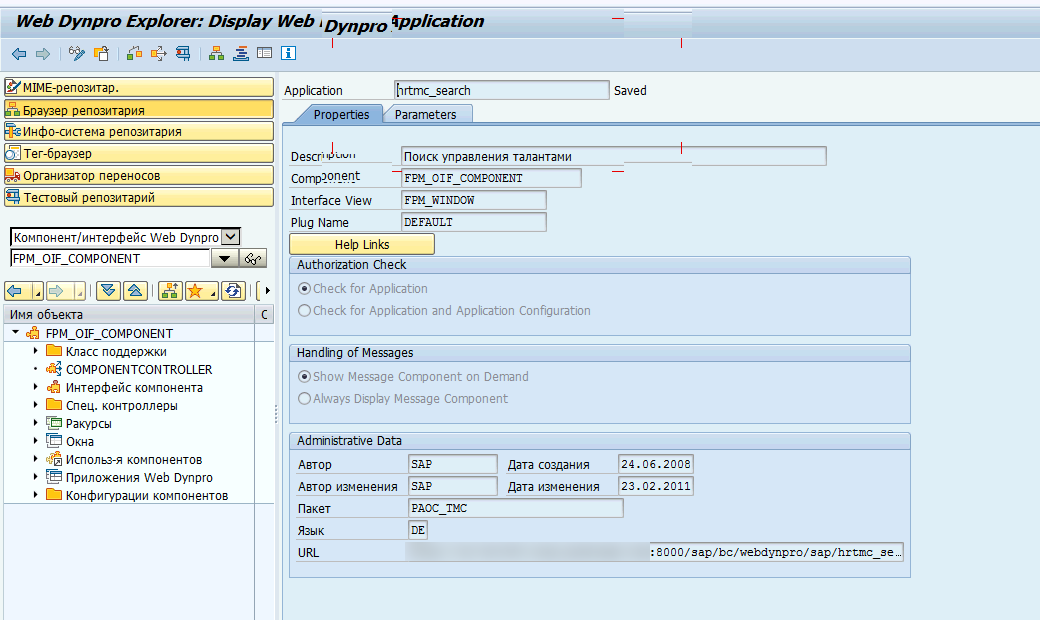Click the Test/Execute vise icon
Image resolution: width=1040 pixels, height=620 pixels.
click(x=183, y=54)
